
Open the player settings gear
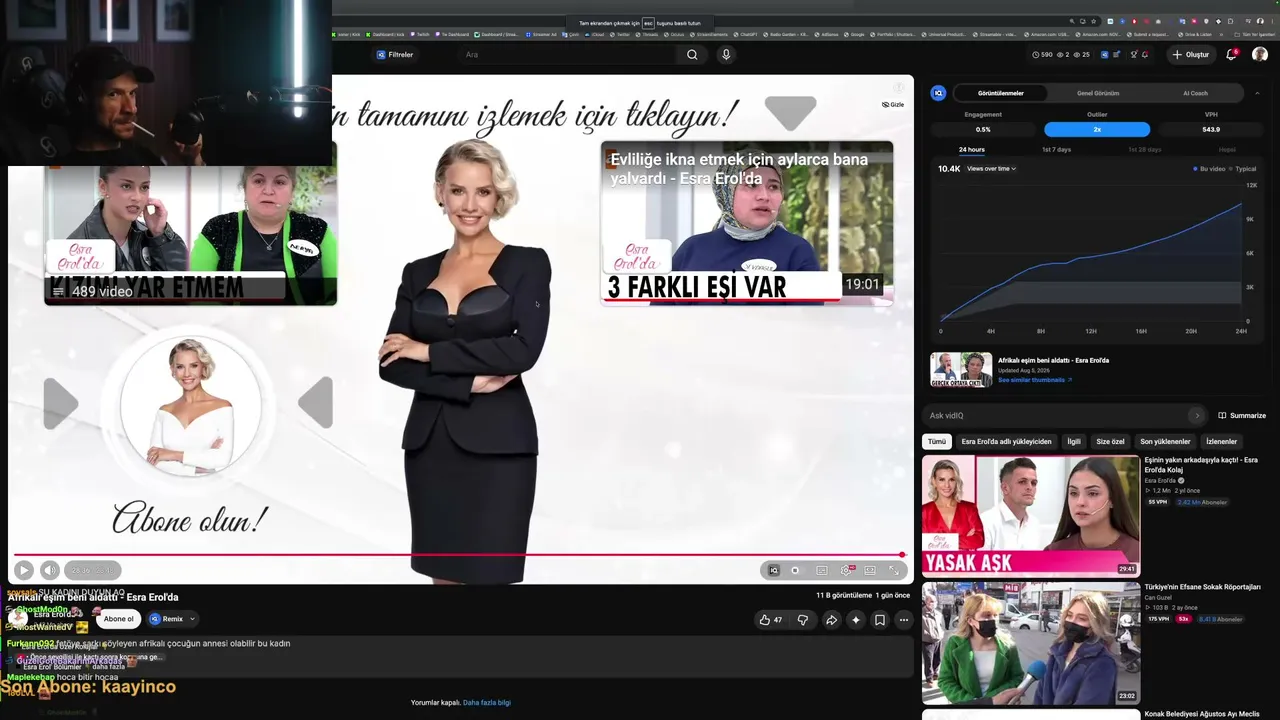tap(846, 570)
